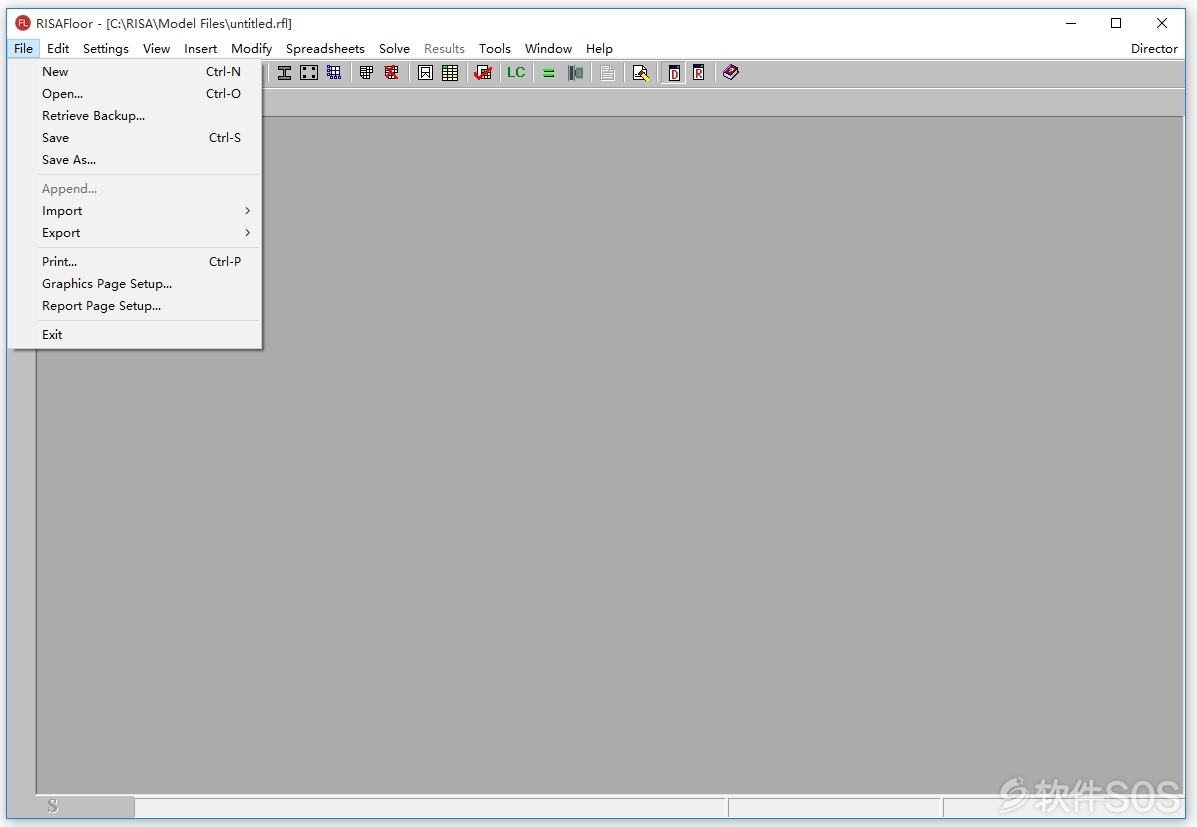Click the blue dotted grid toolbar icon

334,73
